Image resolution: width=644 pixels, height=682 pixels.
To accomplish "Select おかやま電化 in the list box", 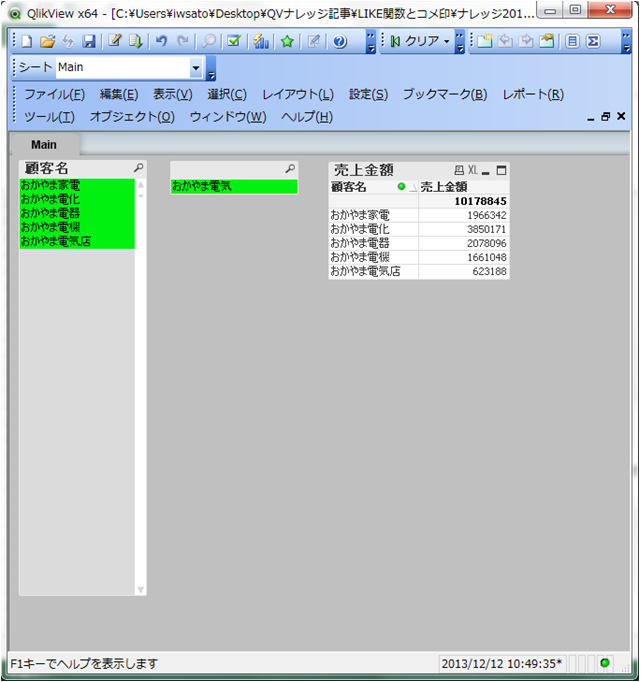I will (x=77, y=200).
